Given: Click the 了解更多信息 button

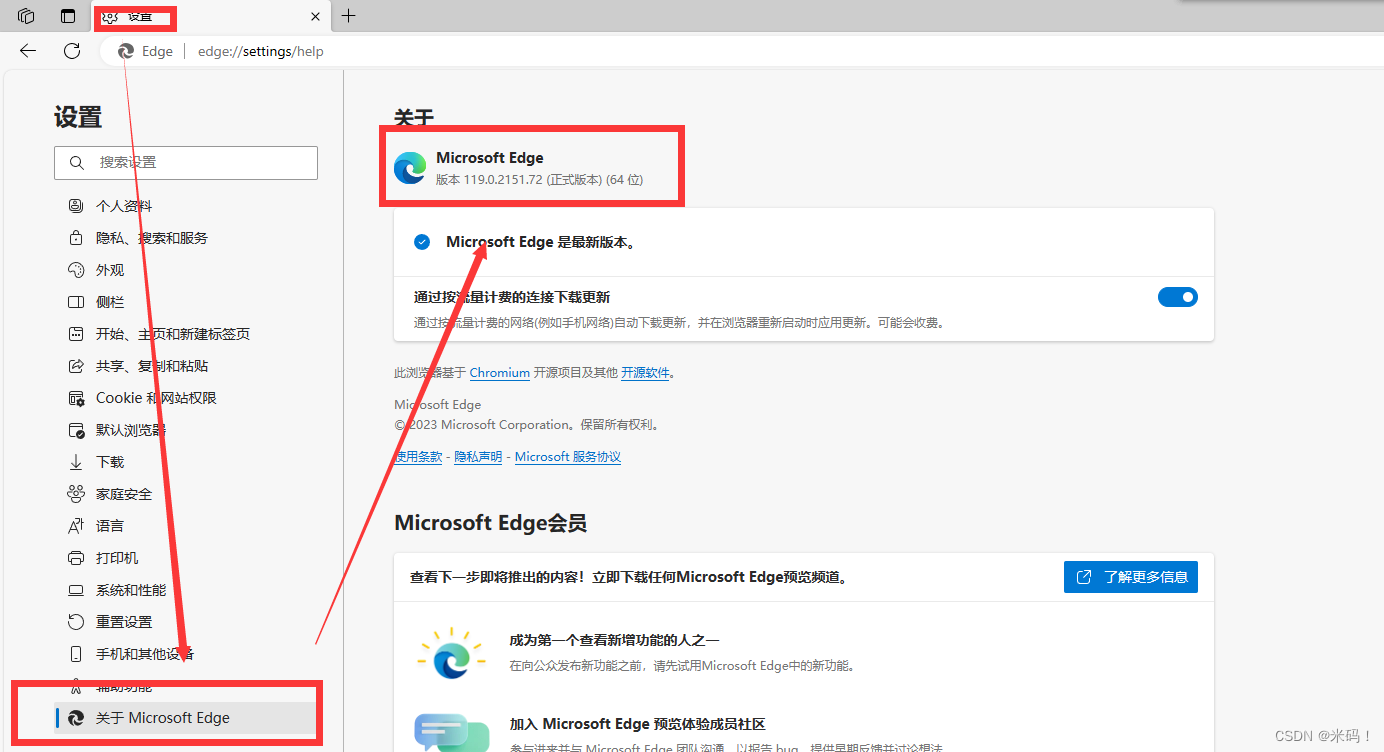Looking at the screenshot, I should (1131, 577).
